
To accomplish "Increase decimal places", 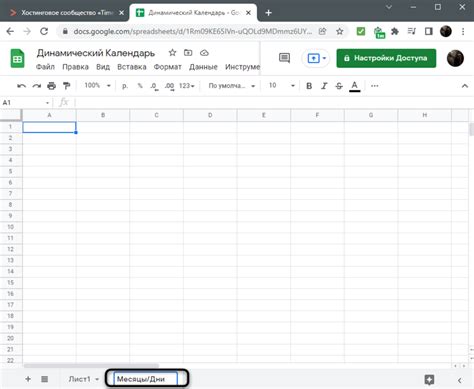I will point(169,86).
